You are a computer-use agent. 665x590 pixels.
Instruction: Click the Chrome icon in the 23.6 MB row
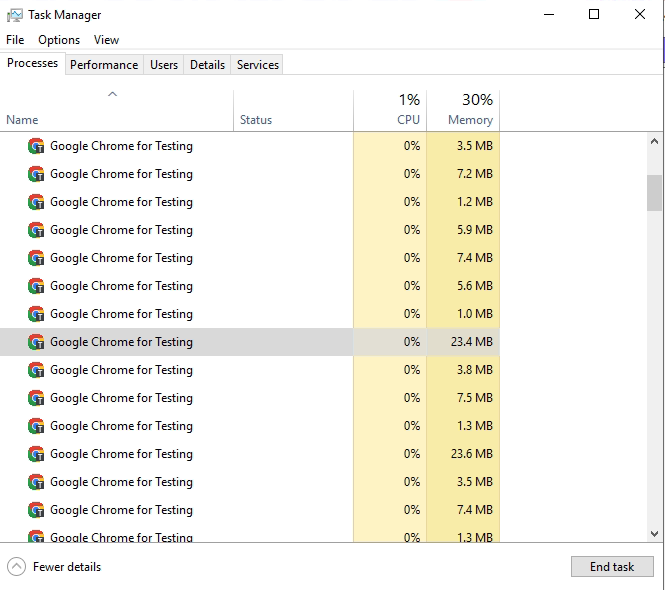(x=36, y=454)
